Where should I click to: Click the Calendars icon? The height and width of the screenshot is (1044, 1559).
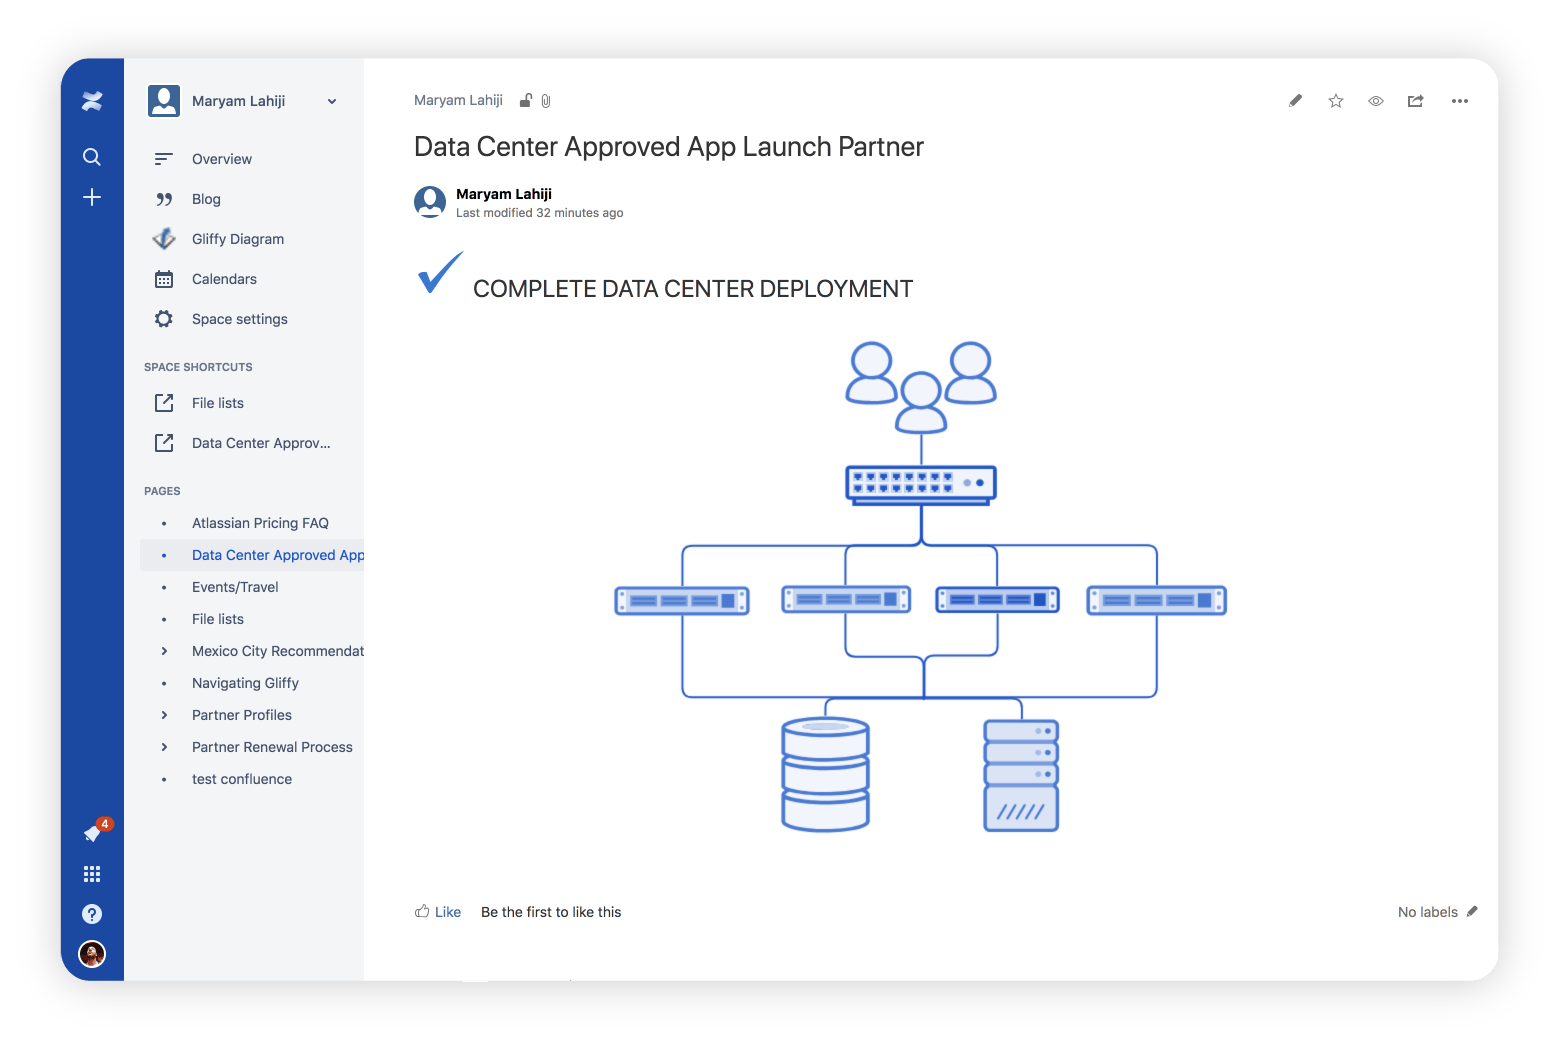click(164, 279)
